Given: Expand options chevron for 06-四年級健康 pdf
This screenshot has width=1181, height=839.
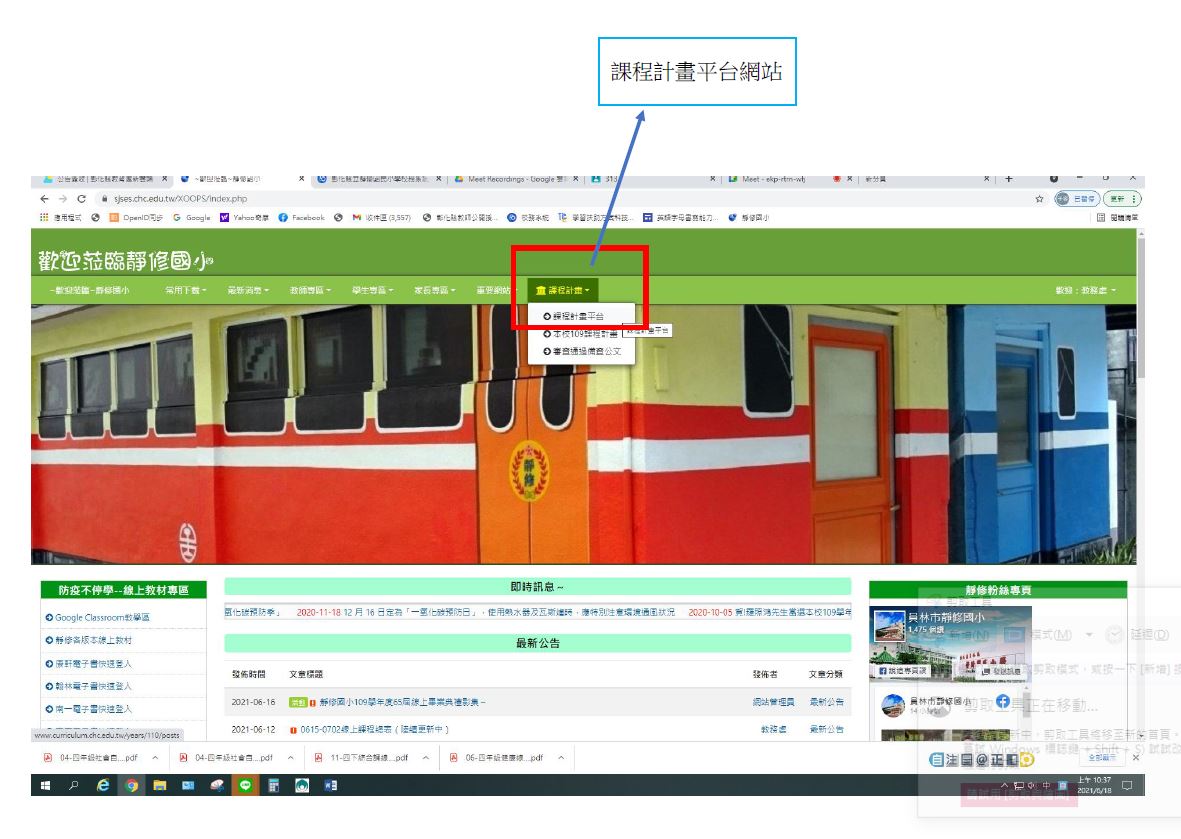Looking at the screenshot, I should [561, 758].
